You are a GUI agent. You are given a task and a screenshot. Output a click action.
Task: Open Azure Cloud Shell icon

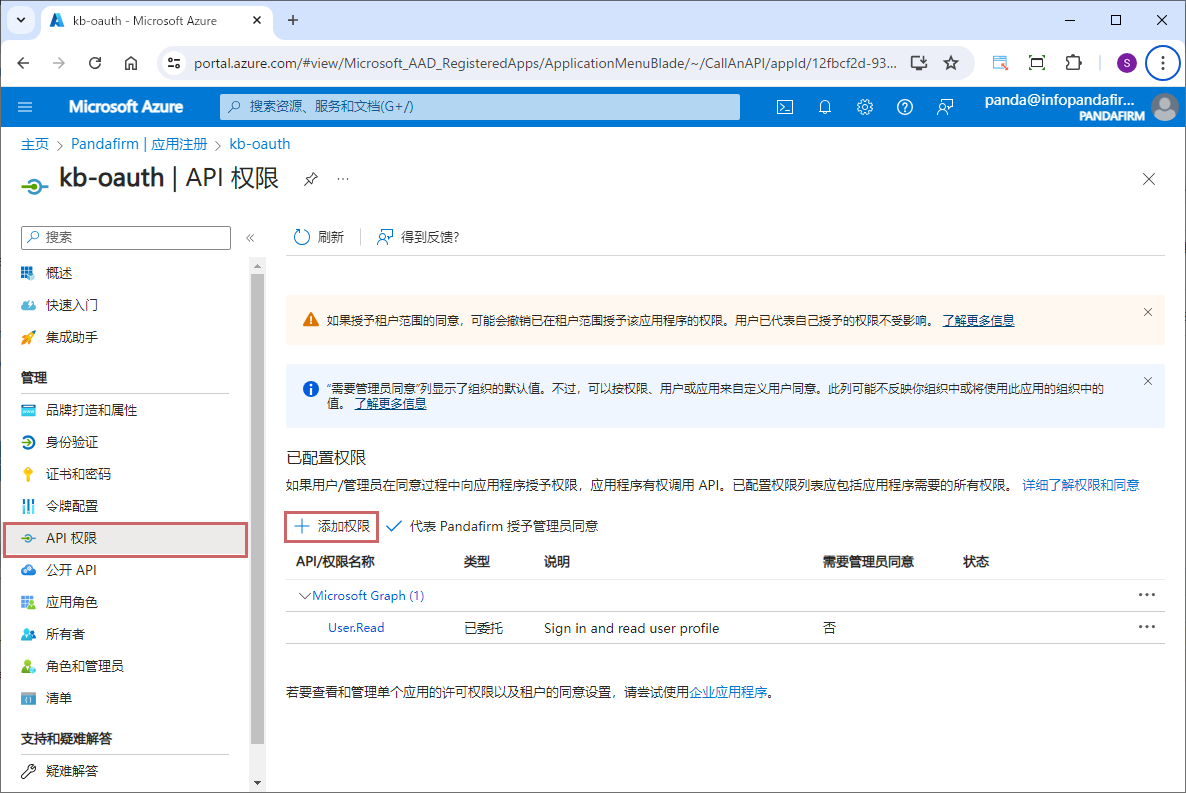click(x=785, y=107)
